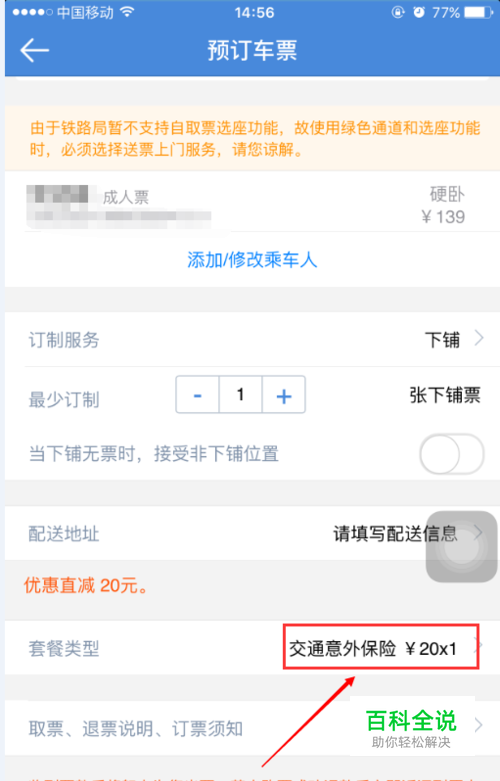The width and height of the screenshot is (500, 781).
Task: Tap the Wi-Fi icon in status bar
Action: pos(127,11)
